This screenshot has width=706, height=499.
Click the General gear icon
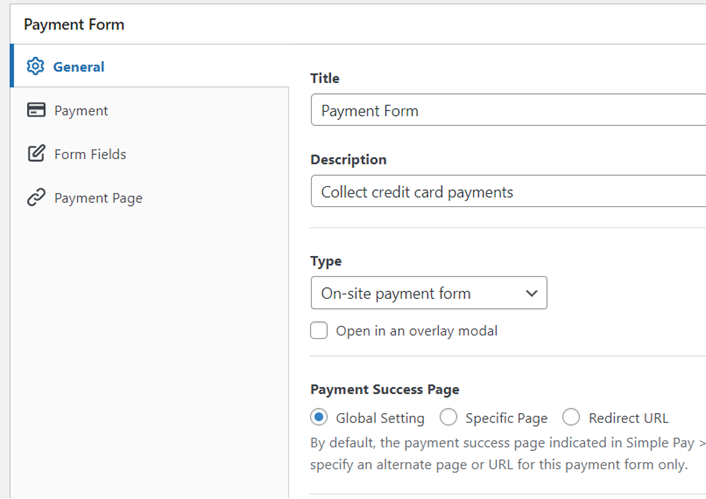click(35, 66)
